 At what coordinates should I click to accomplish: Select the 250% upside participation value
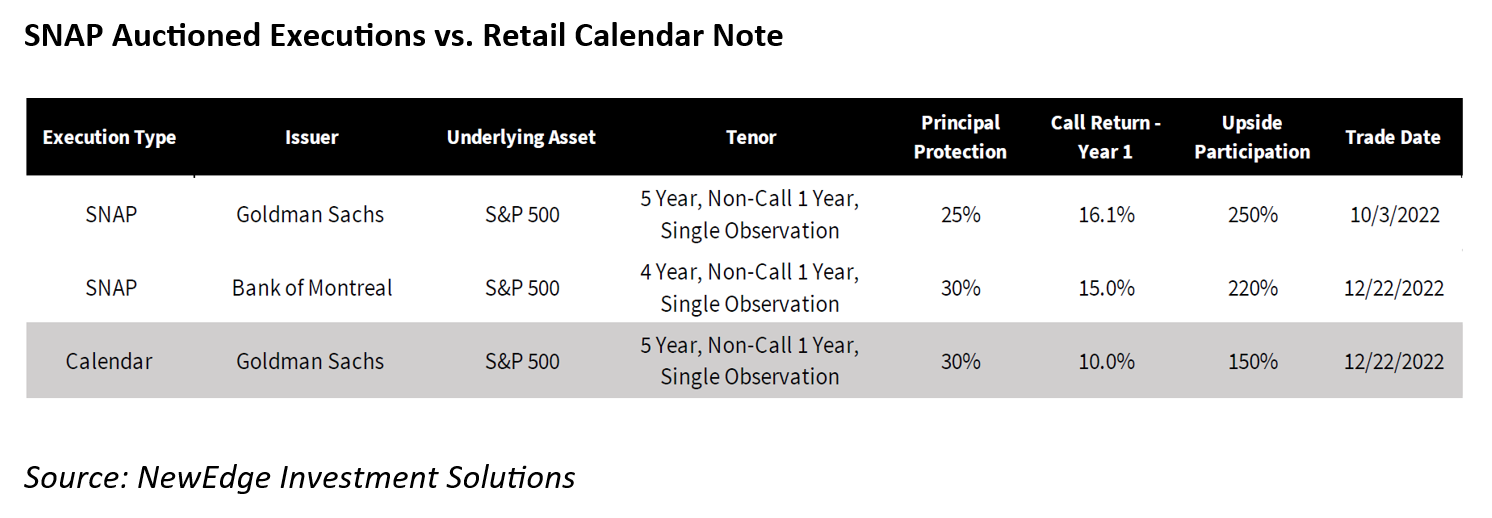[1253, 214]
